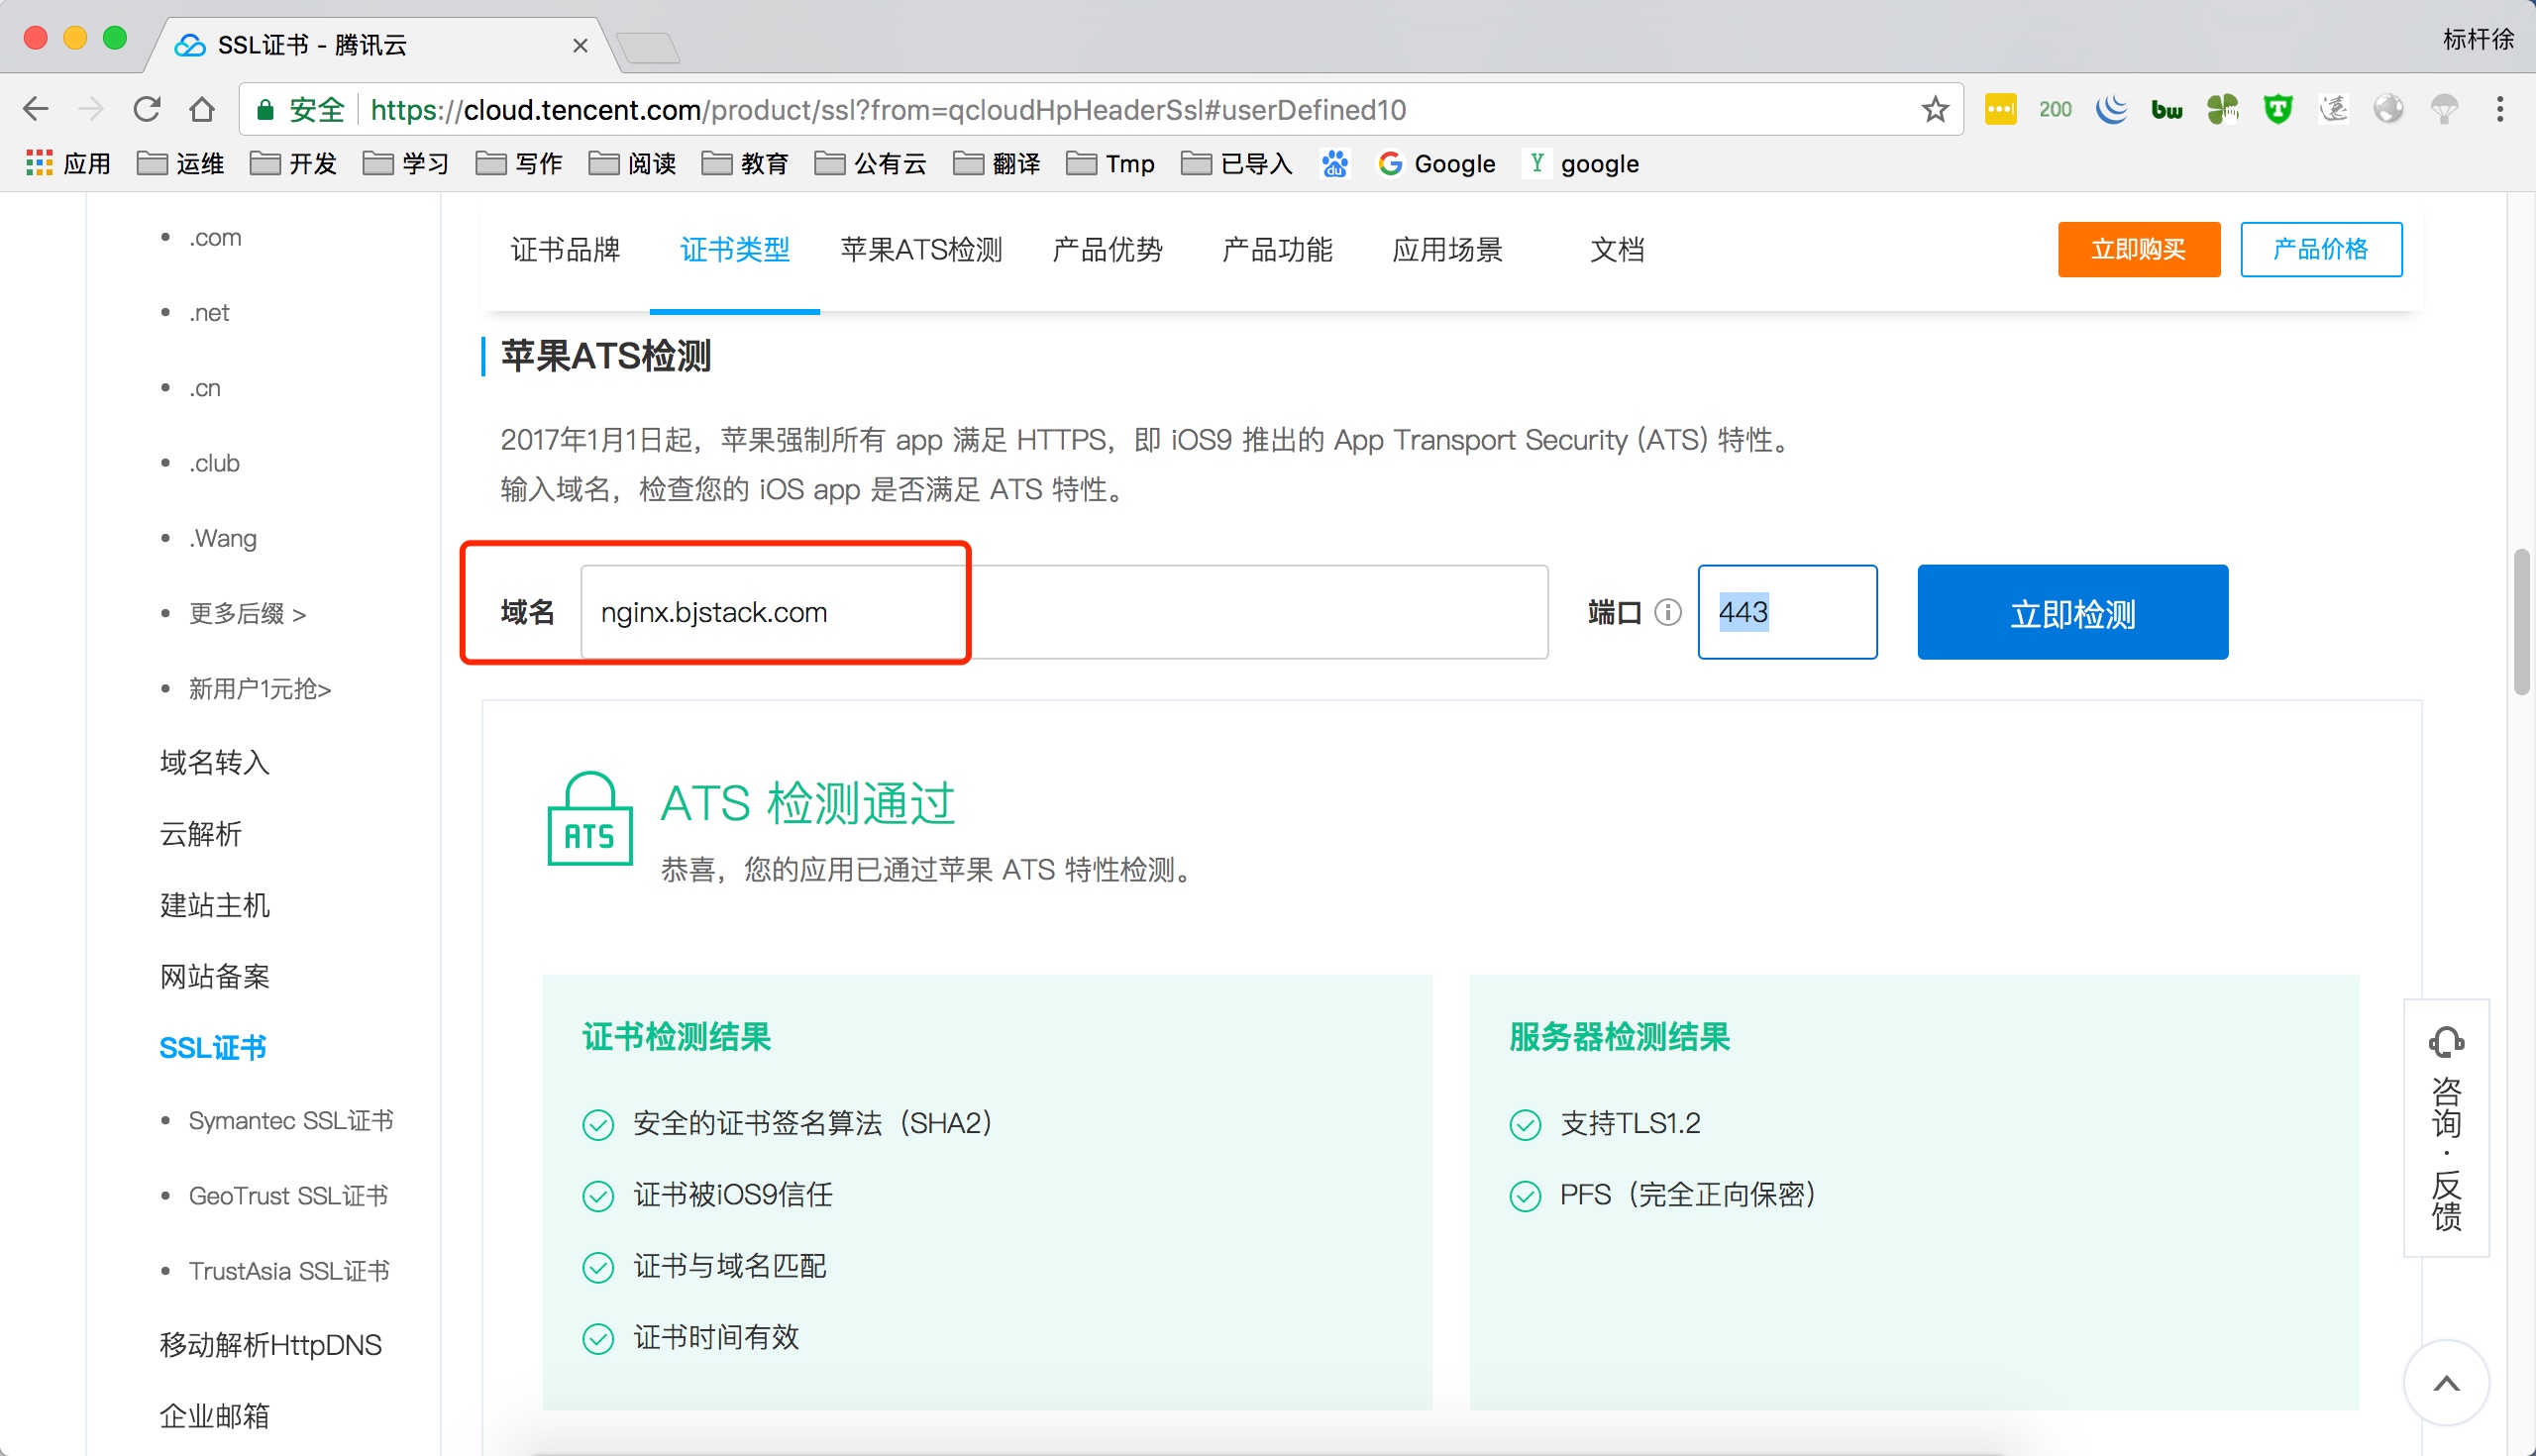This screenshot has height=1456, width=2536.
Task: Open the 写作 bookmarks folder
Action: coord(519,163)
